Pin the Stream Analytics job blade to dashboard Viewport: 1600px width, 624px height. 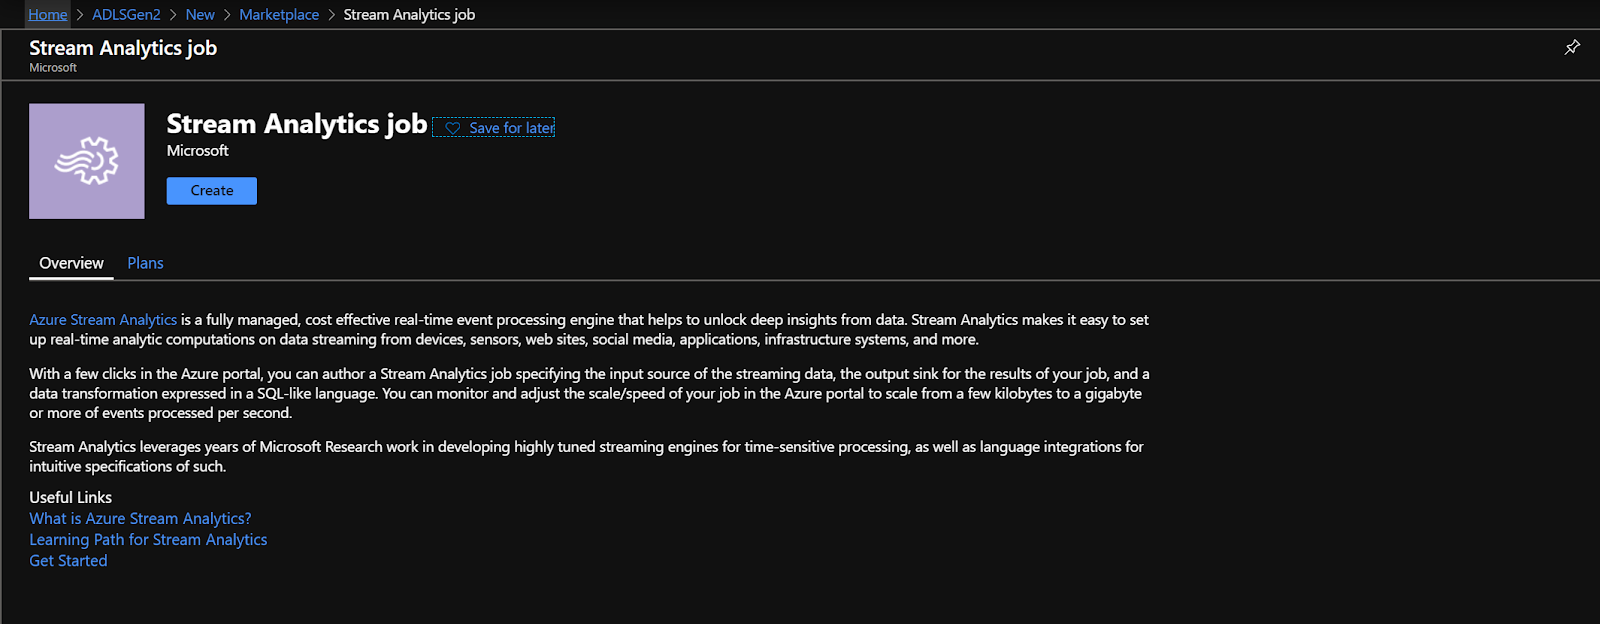click(1572, 47)
